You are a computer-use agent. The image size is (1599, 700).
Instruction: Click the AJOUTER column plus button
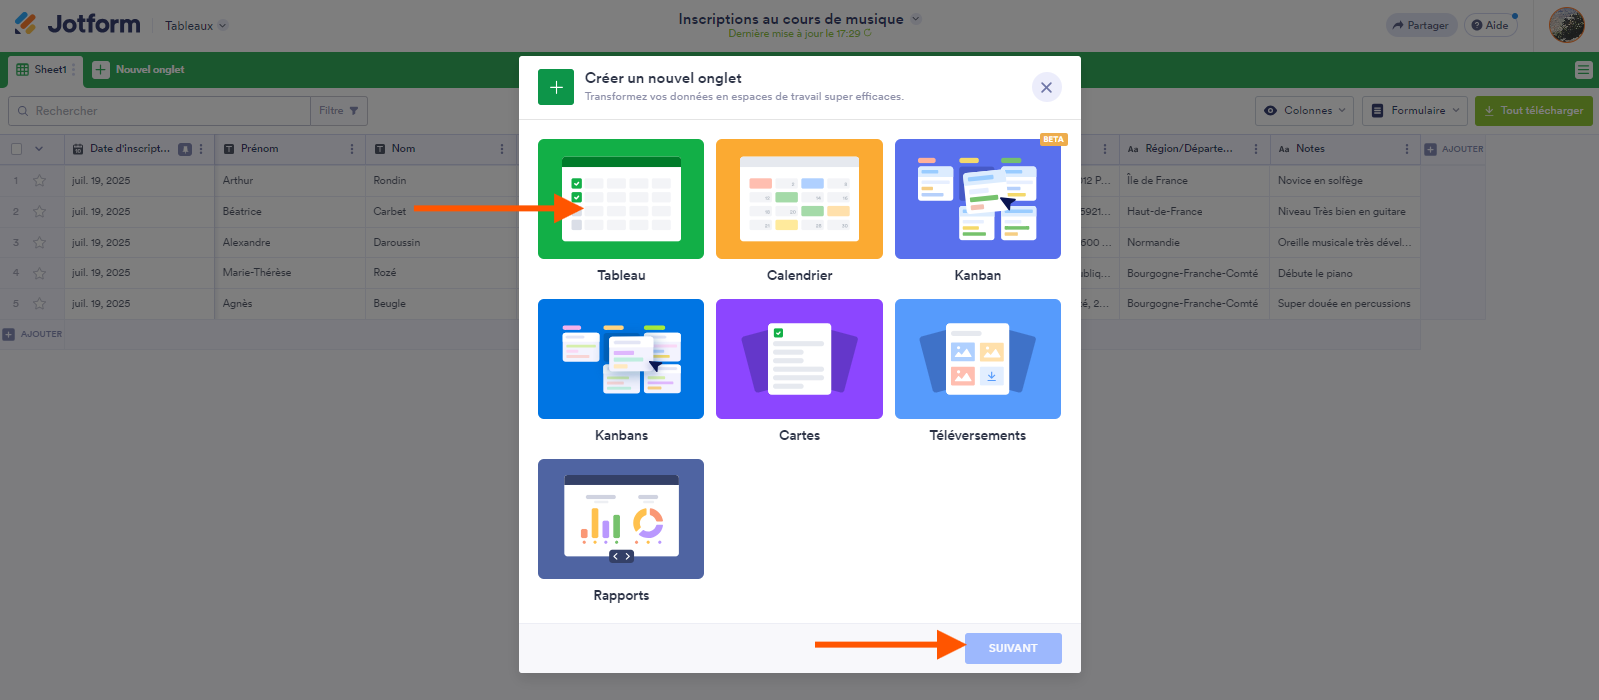point(1454,149)
